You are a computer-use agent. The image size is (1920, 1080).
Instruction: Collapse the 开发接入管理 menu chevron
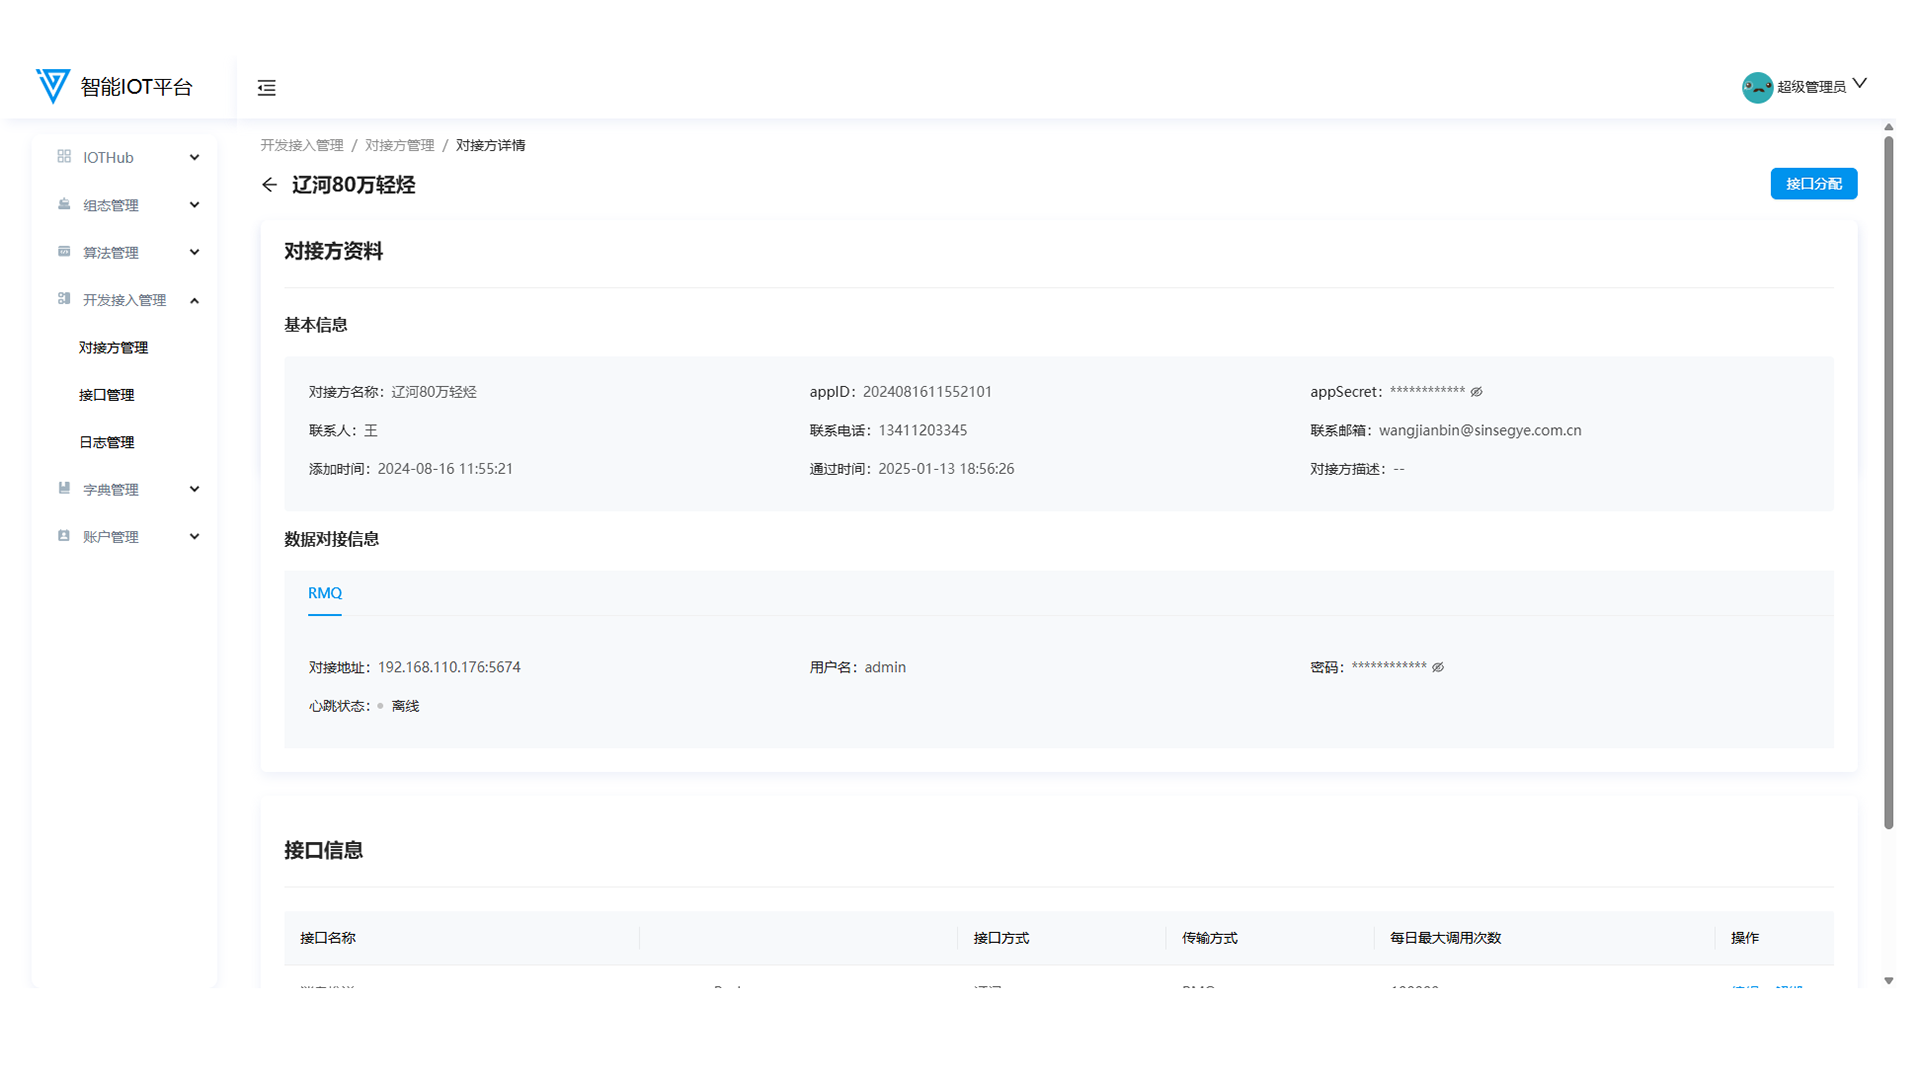pos(194,300)
